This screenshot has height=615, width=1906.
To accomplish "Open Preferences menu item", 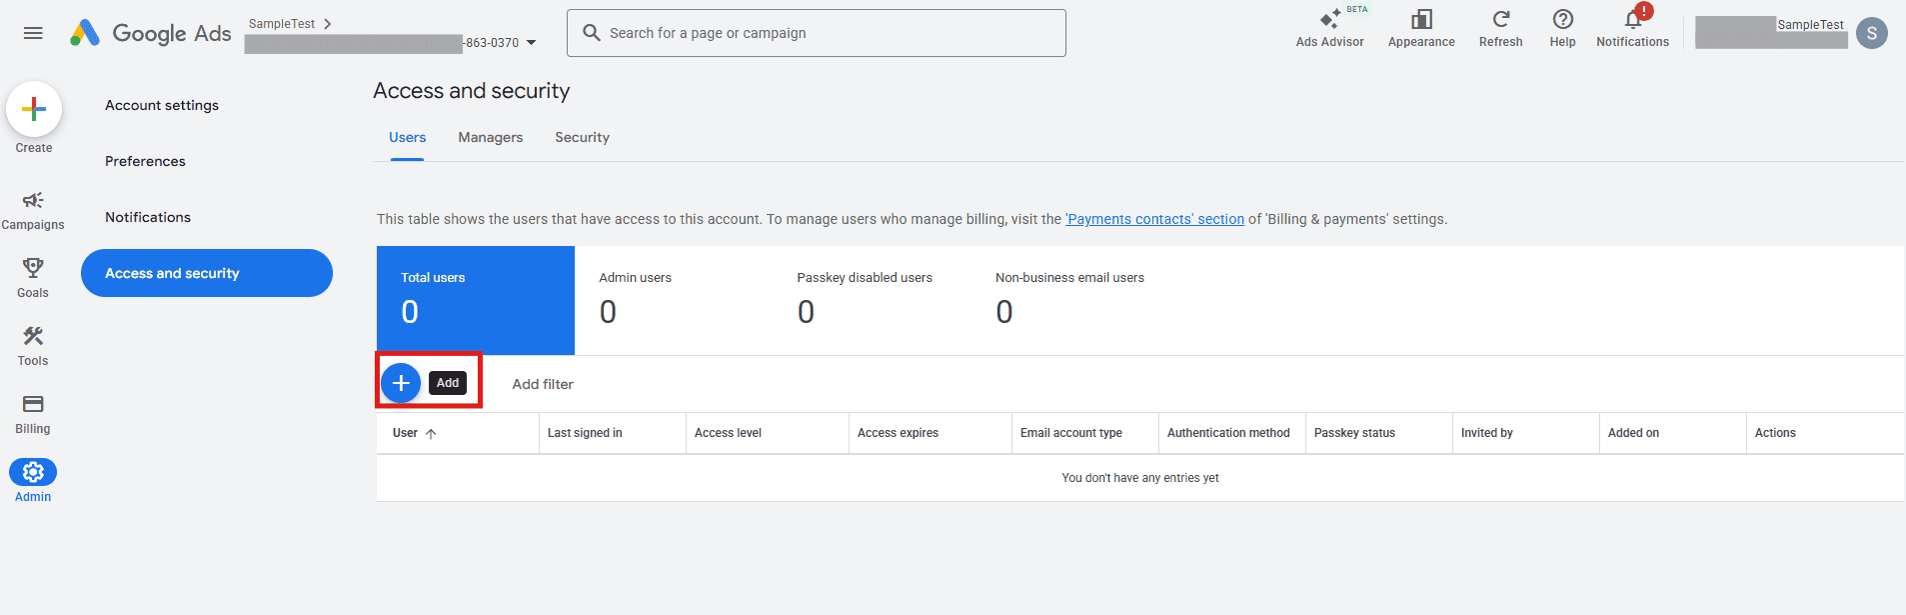I will pyautogui.click(x=145, y=161).
